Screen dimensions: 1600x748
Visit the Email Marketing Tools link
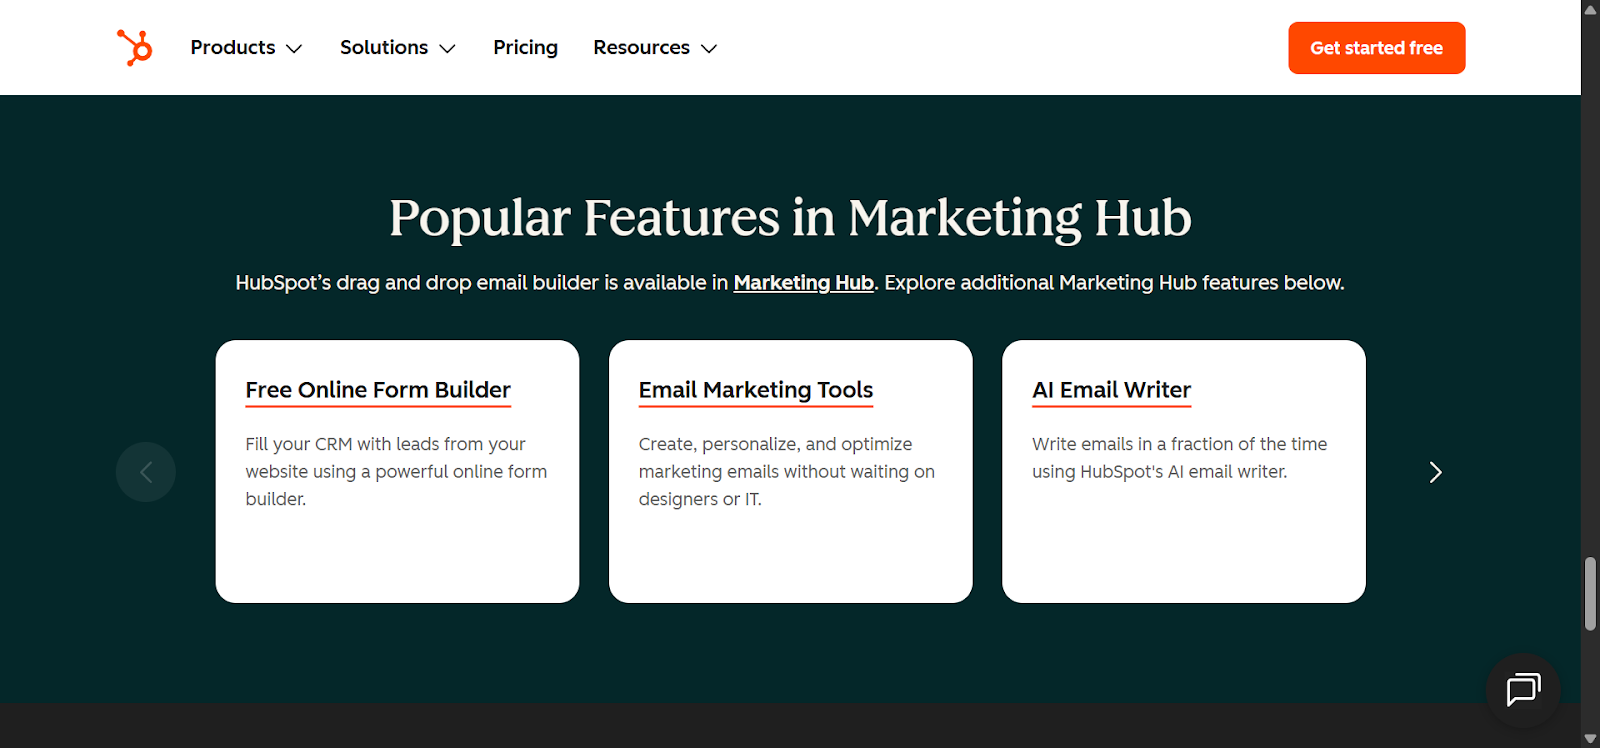[x=756, y=390]
